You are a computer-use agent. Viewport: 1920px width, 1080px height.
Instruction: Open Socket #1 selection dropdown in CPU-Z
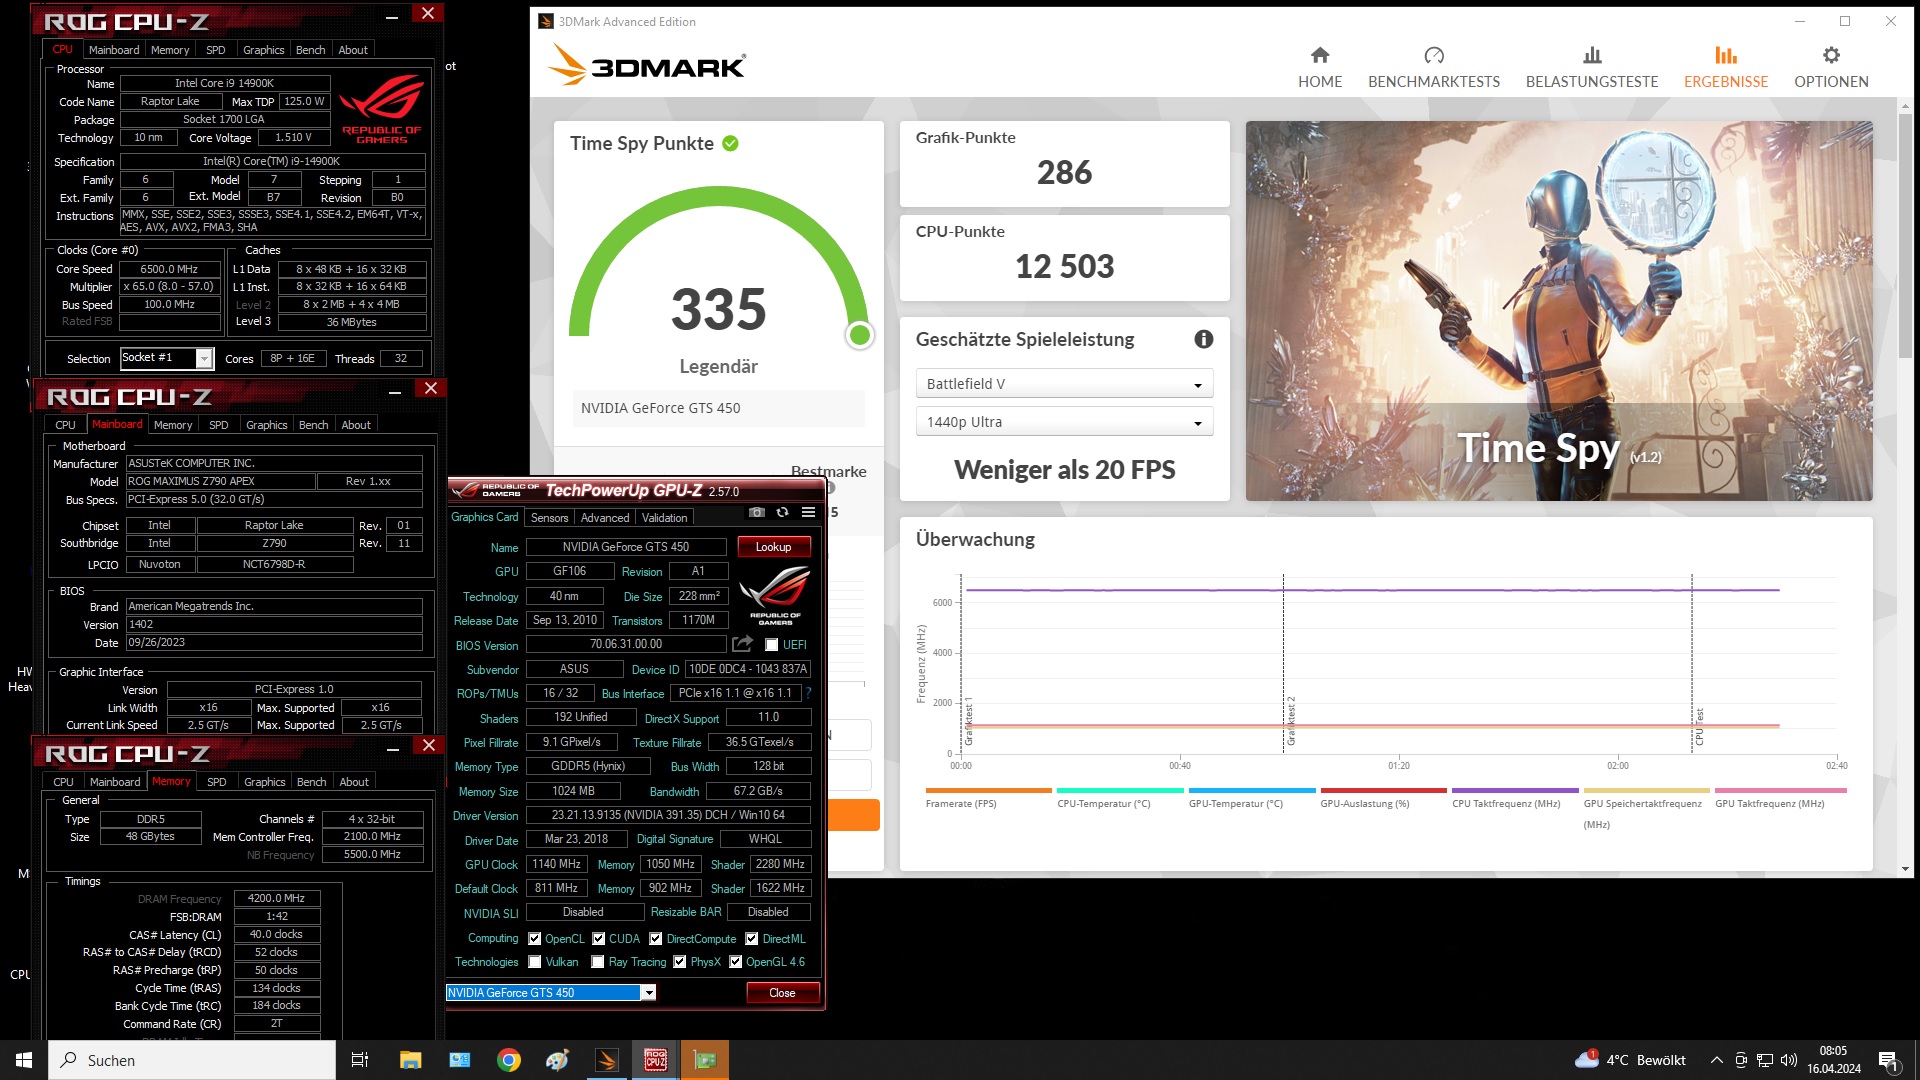click(167, 358)
